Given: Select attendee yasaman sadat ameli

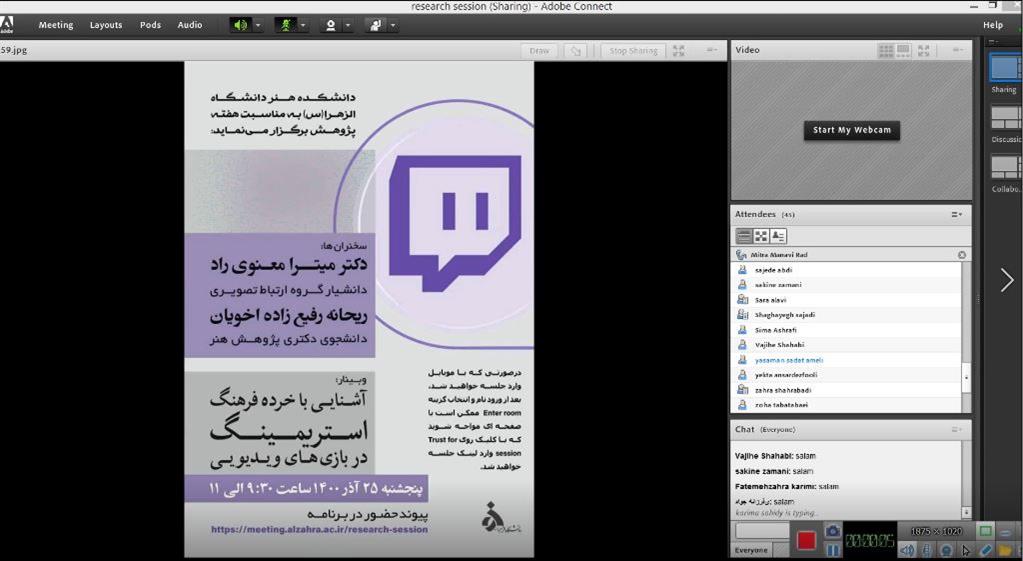Looking at the screenshot, I should 847,360.
